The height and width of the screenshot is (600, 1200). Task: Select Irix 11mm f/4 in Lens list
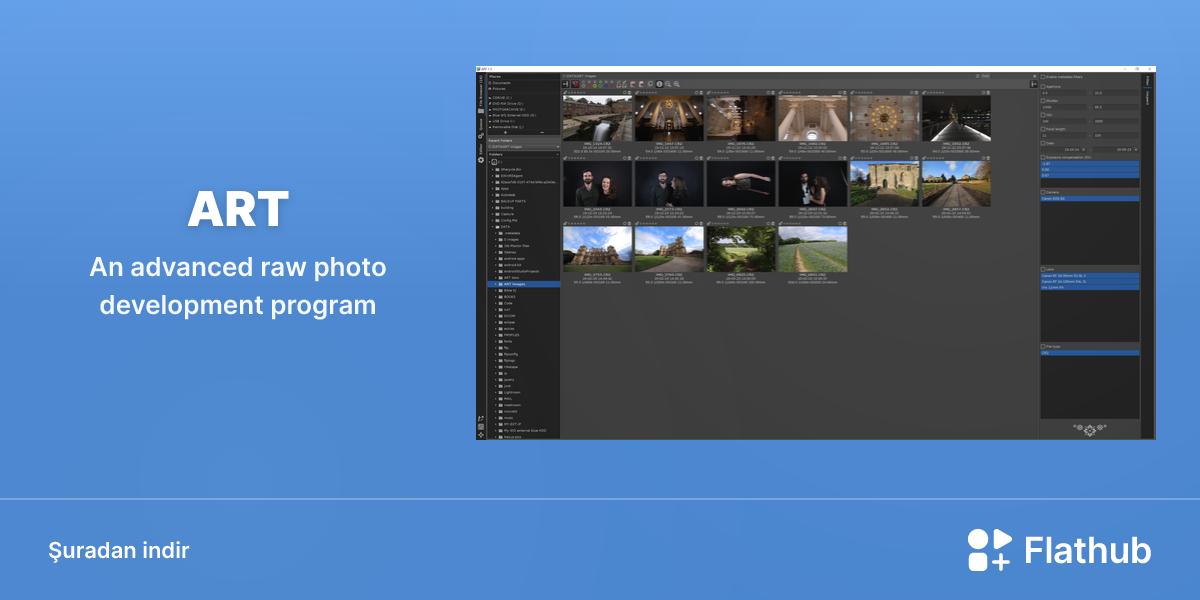(x=1090, y=287)
